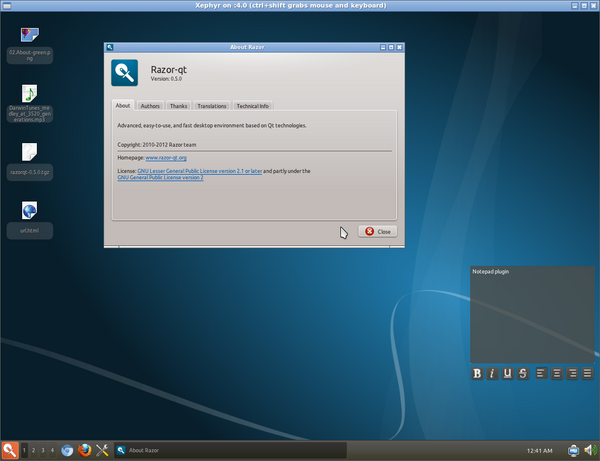Toggle italic in the Notepad plugin
The width and height of the screenshot is (600, 461).
click(x=493, y=373)
